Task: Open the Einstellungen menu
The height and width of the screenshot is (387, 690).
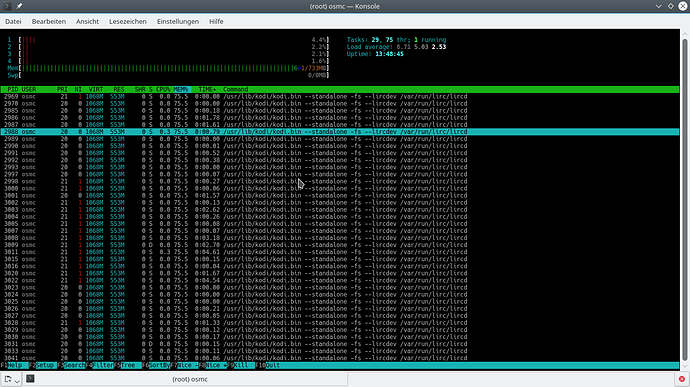Action: [x=178, y=21]
